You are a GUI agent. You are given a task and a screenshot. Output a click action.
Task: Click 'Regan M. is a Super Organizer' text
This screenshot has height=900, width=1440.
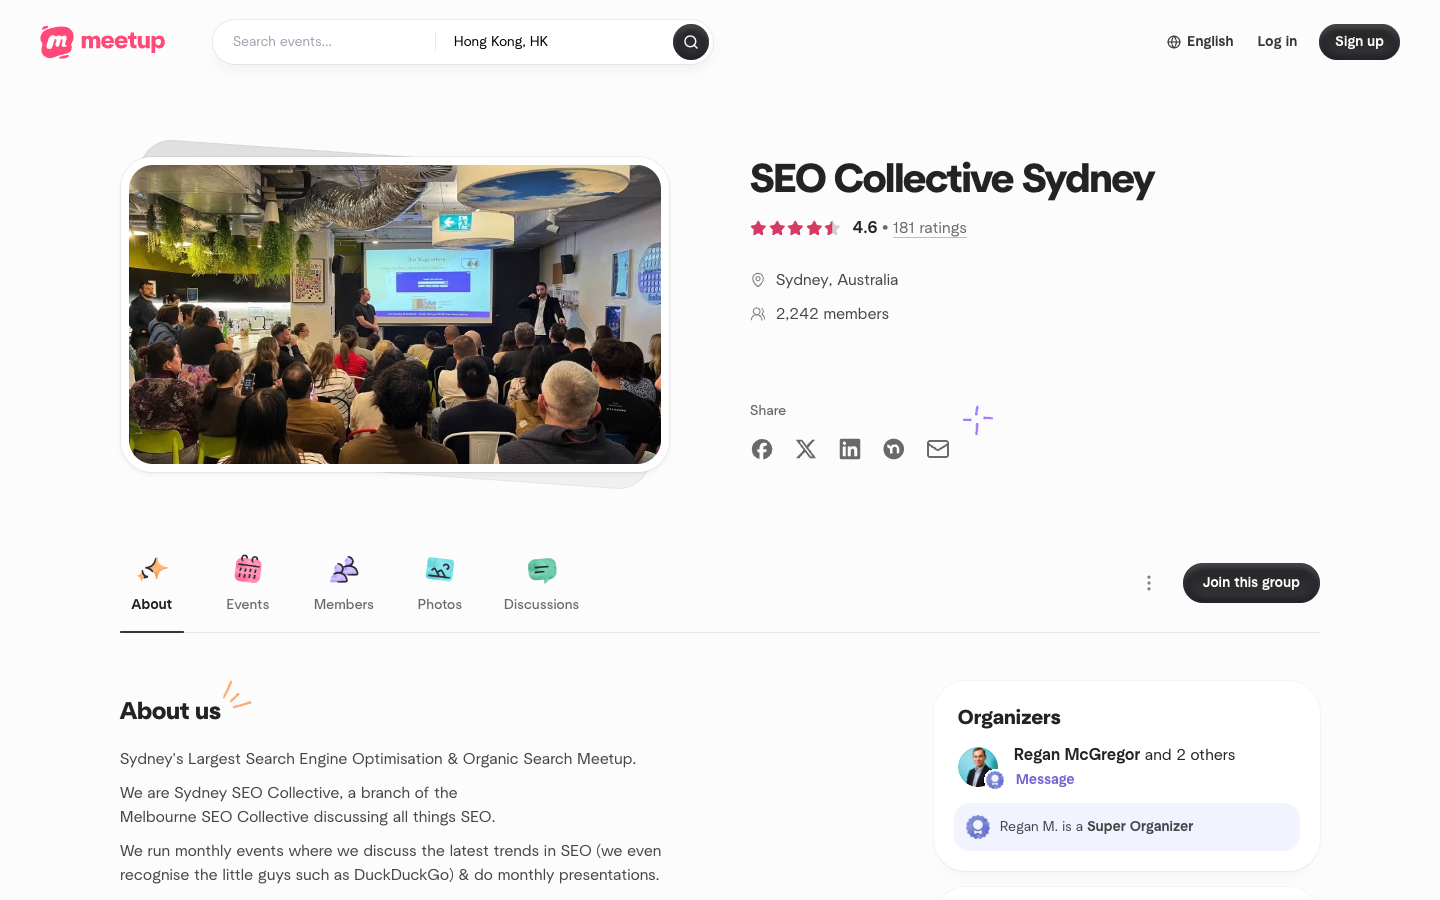pyautogui.click(x=1096, y=827)
